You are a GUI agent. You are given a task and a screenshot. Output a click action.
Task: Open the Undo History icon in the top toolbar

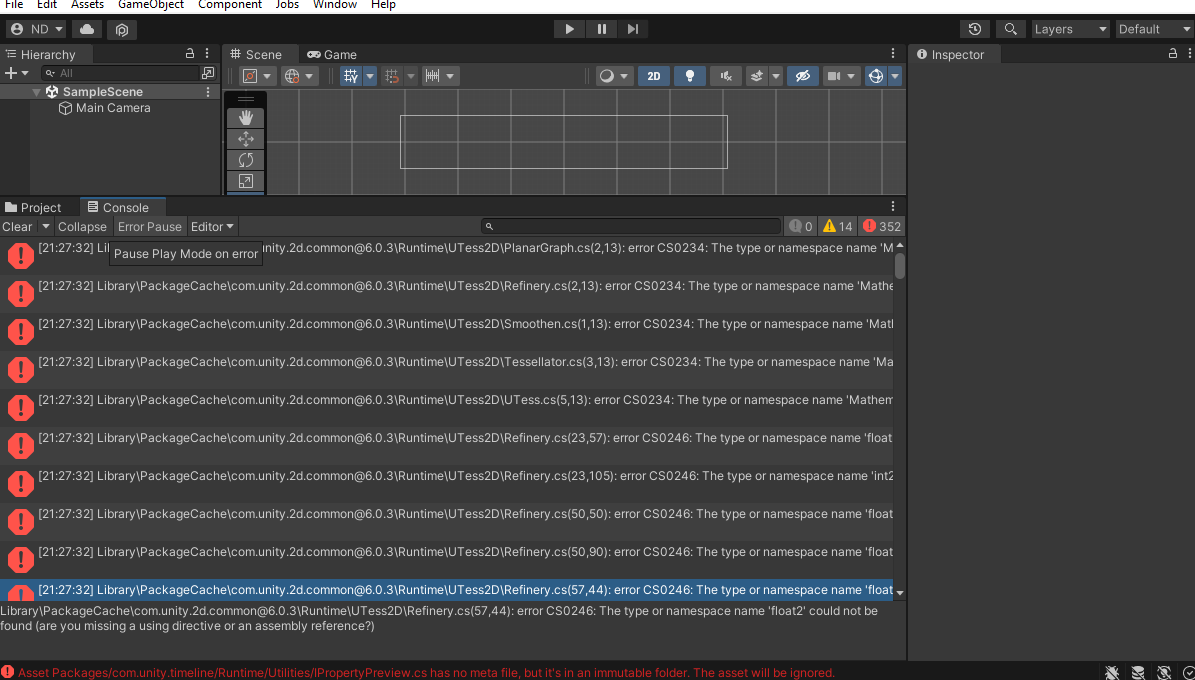click(x=975, y=29)
